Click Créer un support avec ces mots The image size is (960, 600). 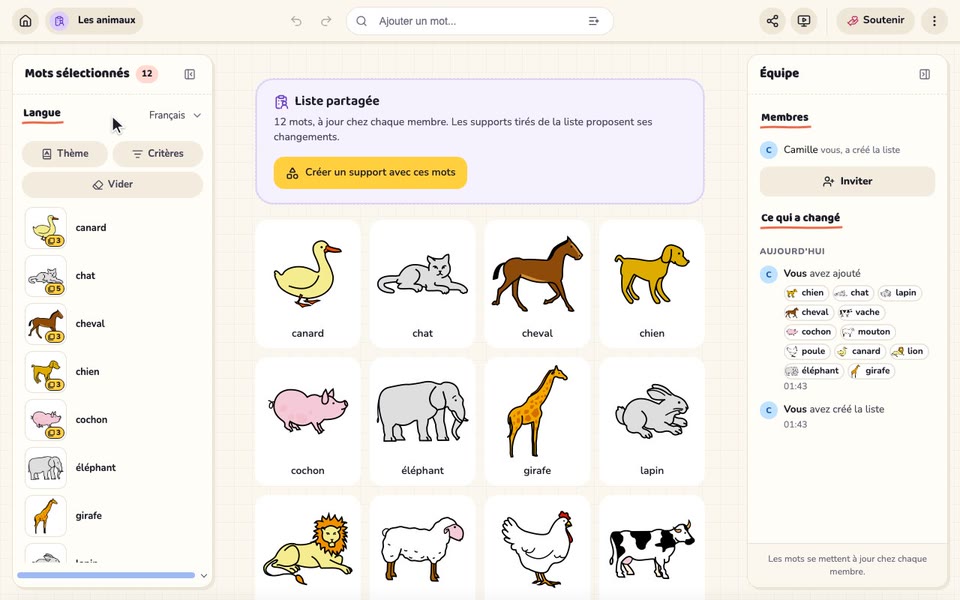(370, 173)
